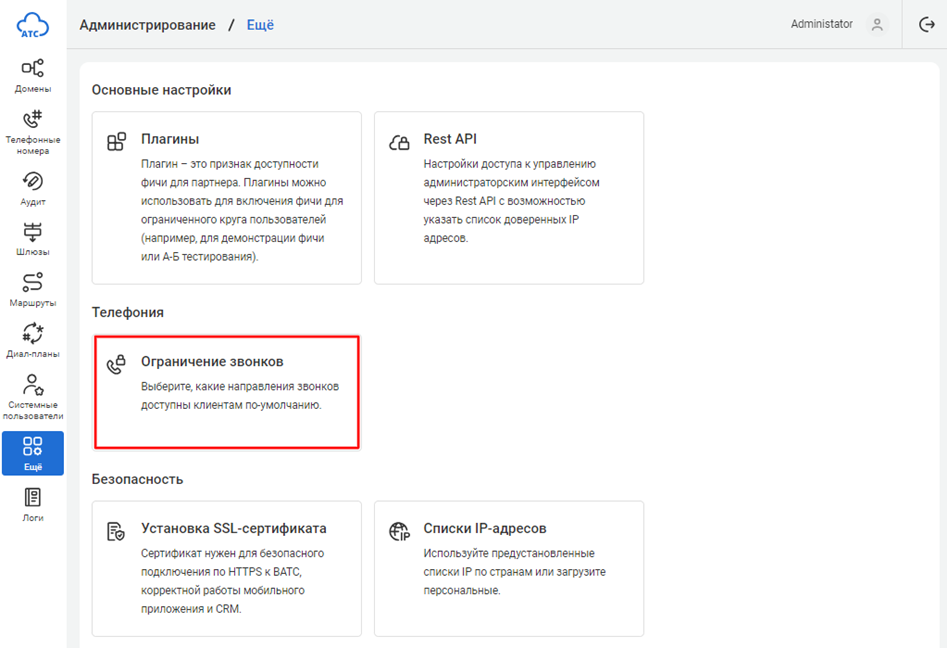
Task: Open Маршруты from the sidebar
Action: point(33,289)
